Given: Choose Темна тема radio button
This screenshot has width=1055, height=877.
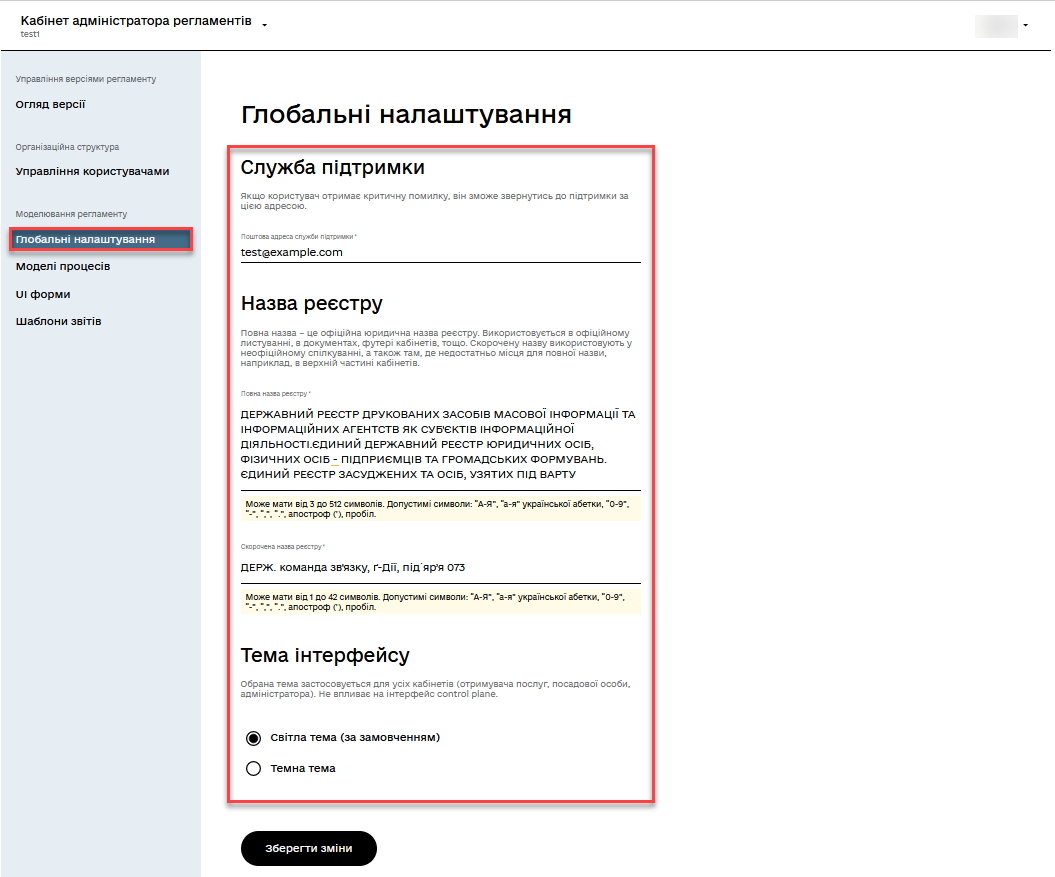Looking at the screenshot, I should pyautogui.click(x=254, y=769).
